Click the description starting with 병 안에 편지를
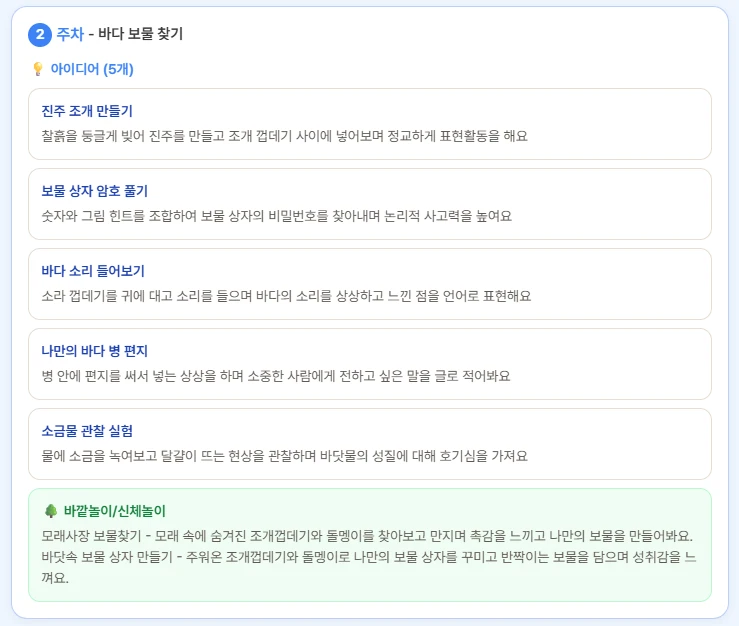 coord(276,376)
